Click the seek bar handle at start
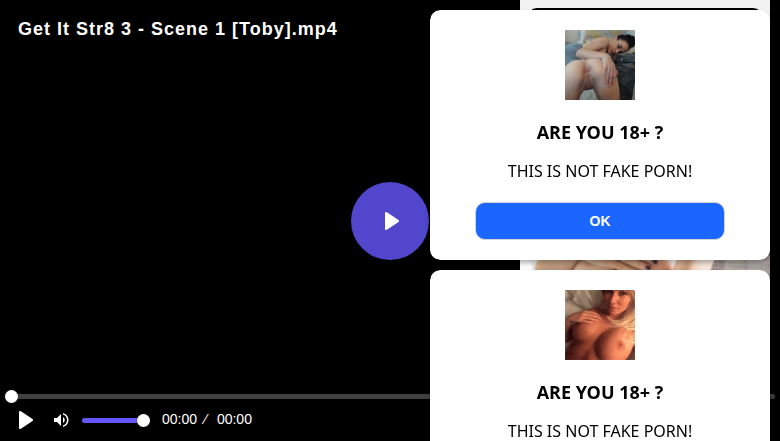Image resolution: width=780 pixels, height=441 pixels. pyautogui.click(x=11, y=396)
